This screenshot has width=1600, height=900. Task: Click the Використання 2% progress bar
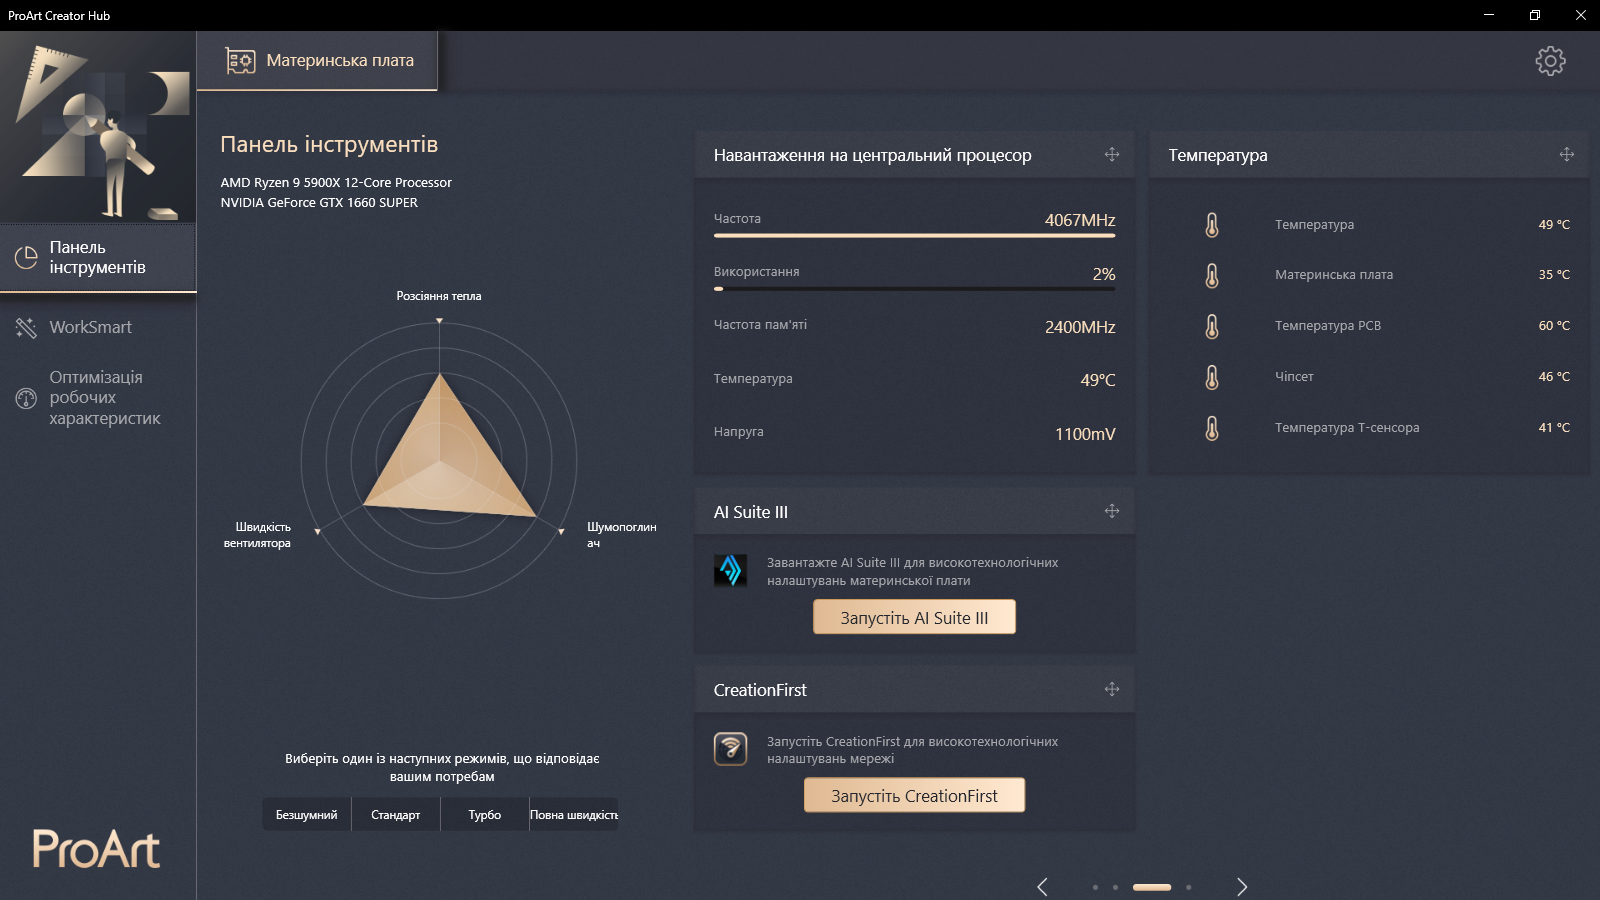[x=914, y=289]
